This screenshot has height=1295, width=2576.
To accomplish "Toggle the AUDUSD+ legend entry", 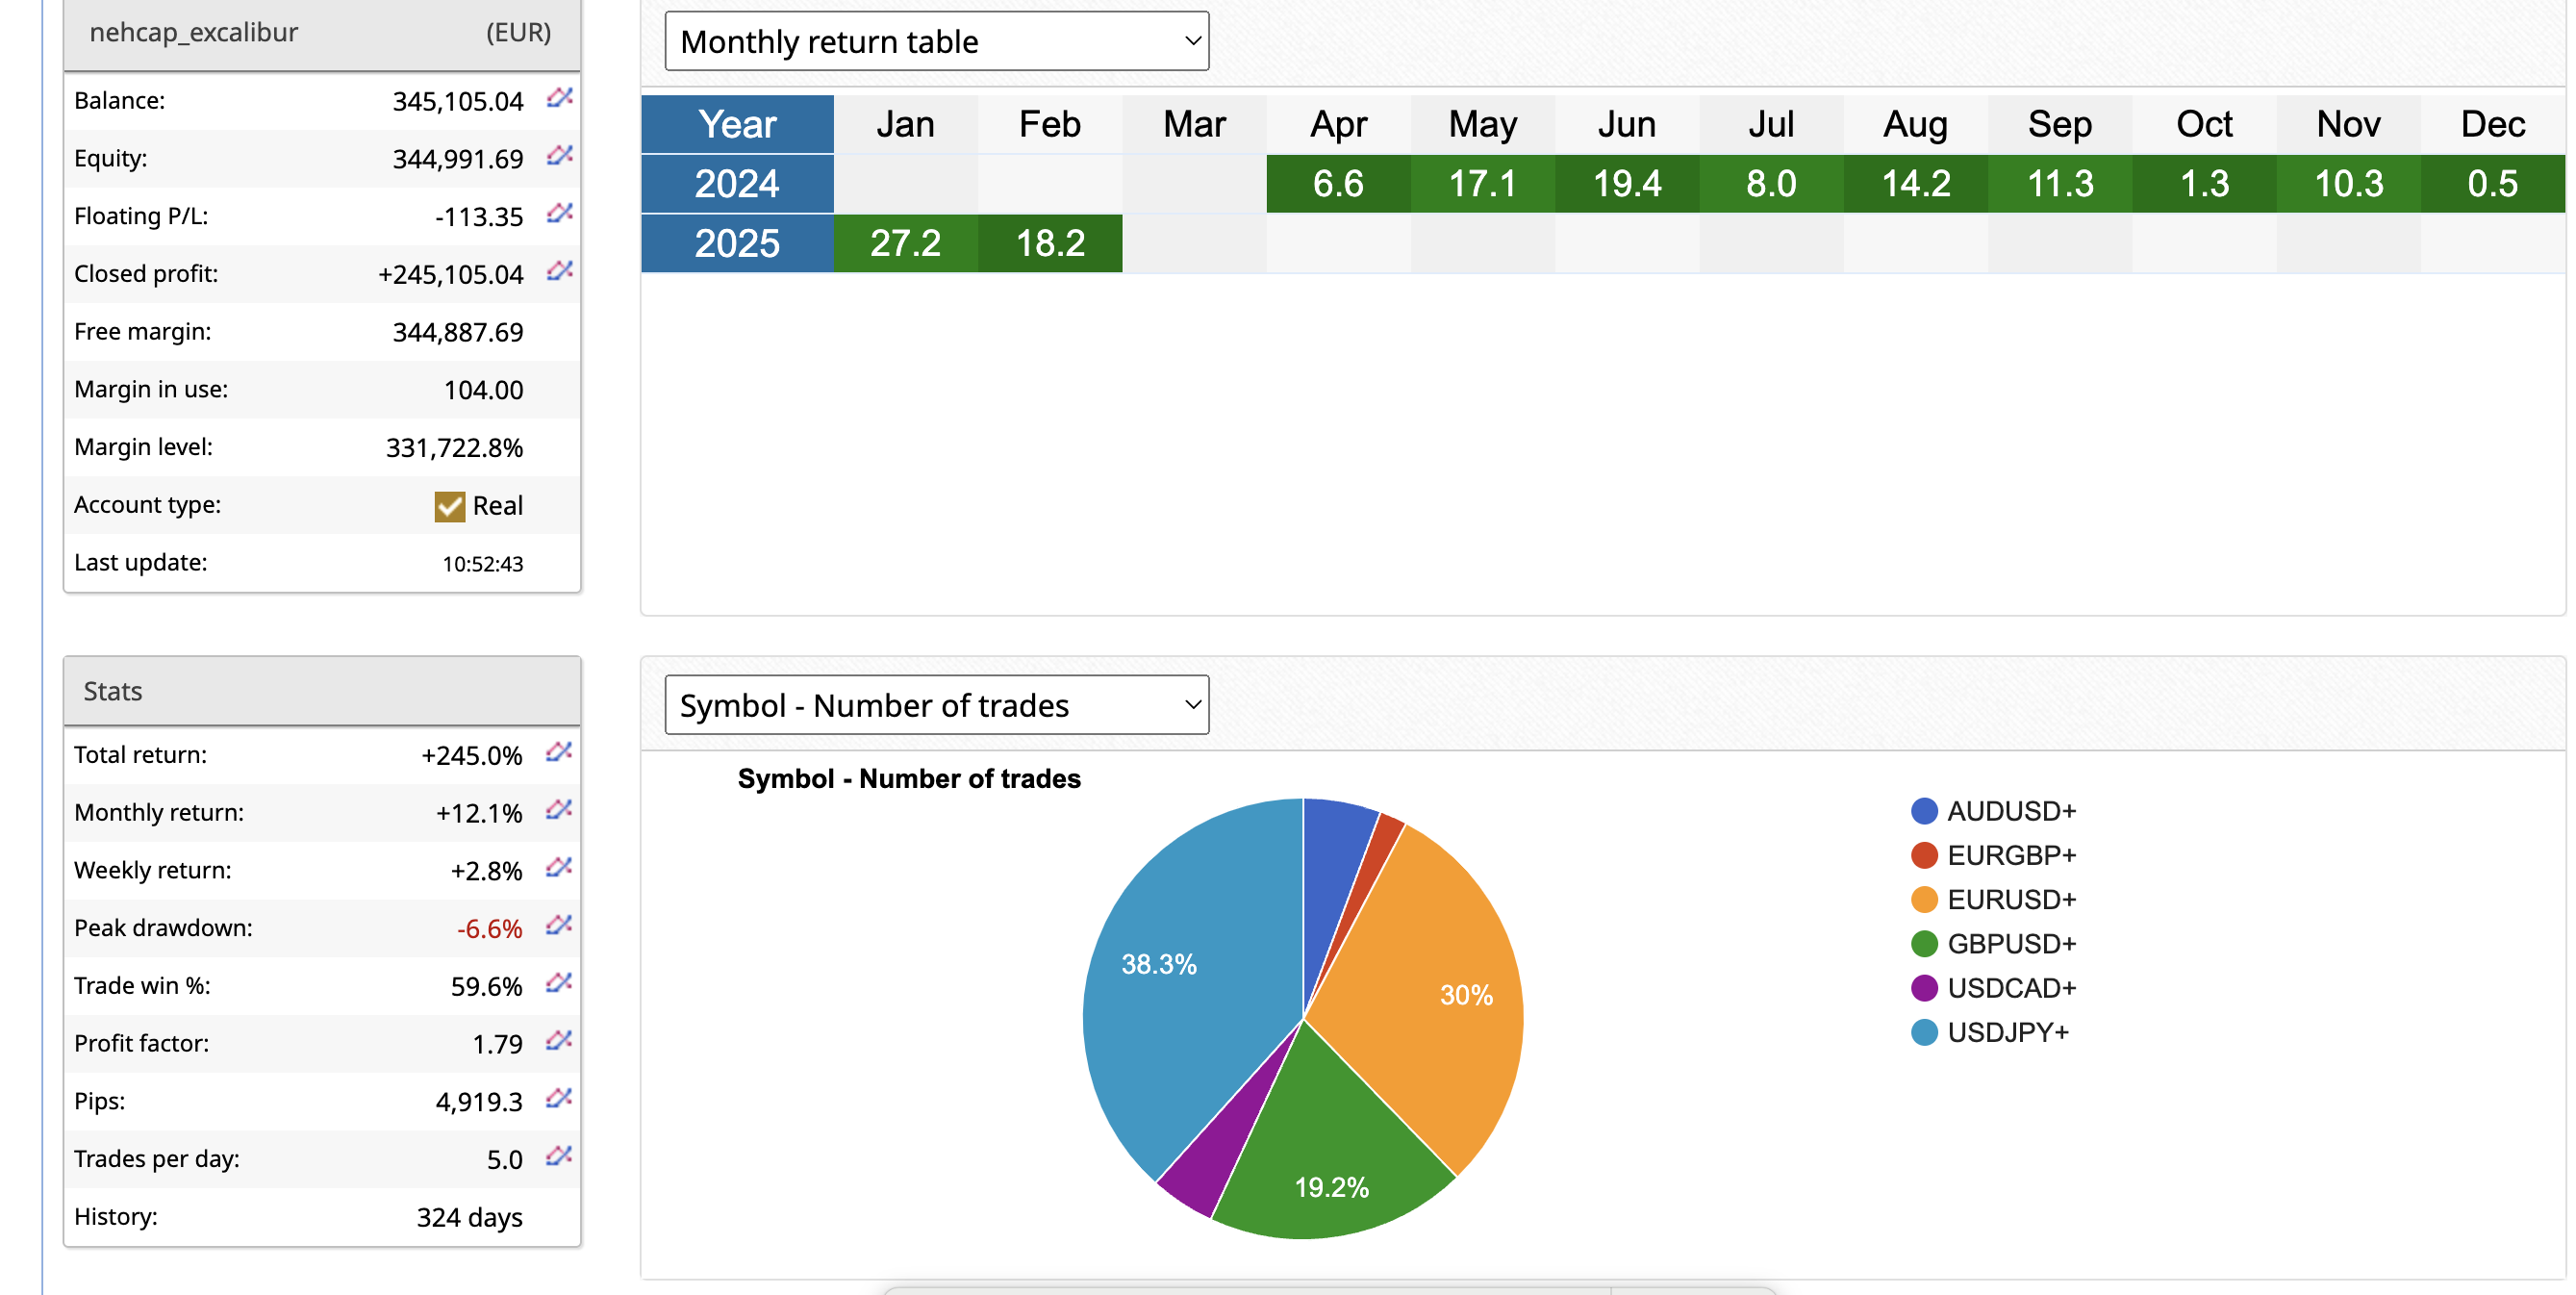I will pos(2010,811).
